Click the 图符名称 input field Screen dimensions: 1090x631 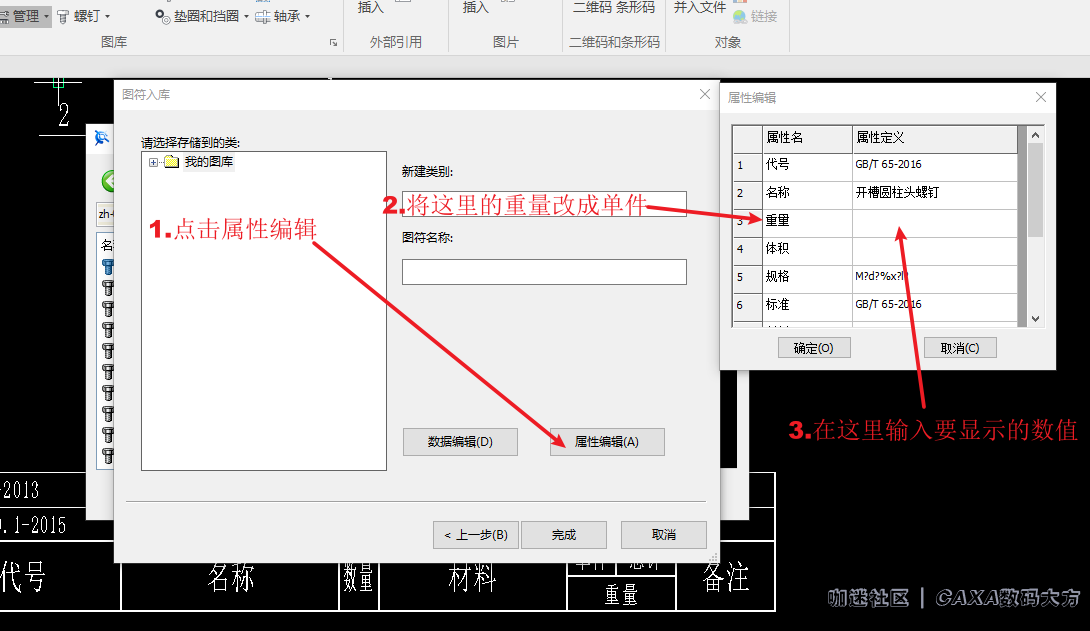pyautogui.click(x=544, y=272)
